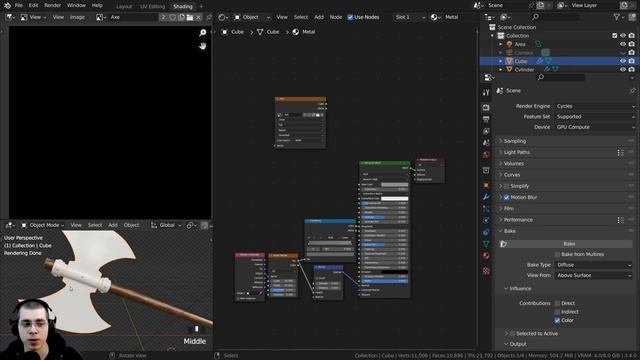Open the Particles properties tab icon
Image resolution: width=640 pixels, height=360 pixels.
point(486,209)
